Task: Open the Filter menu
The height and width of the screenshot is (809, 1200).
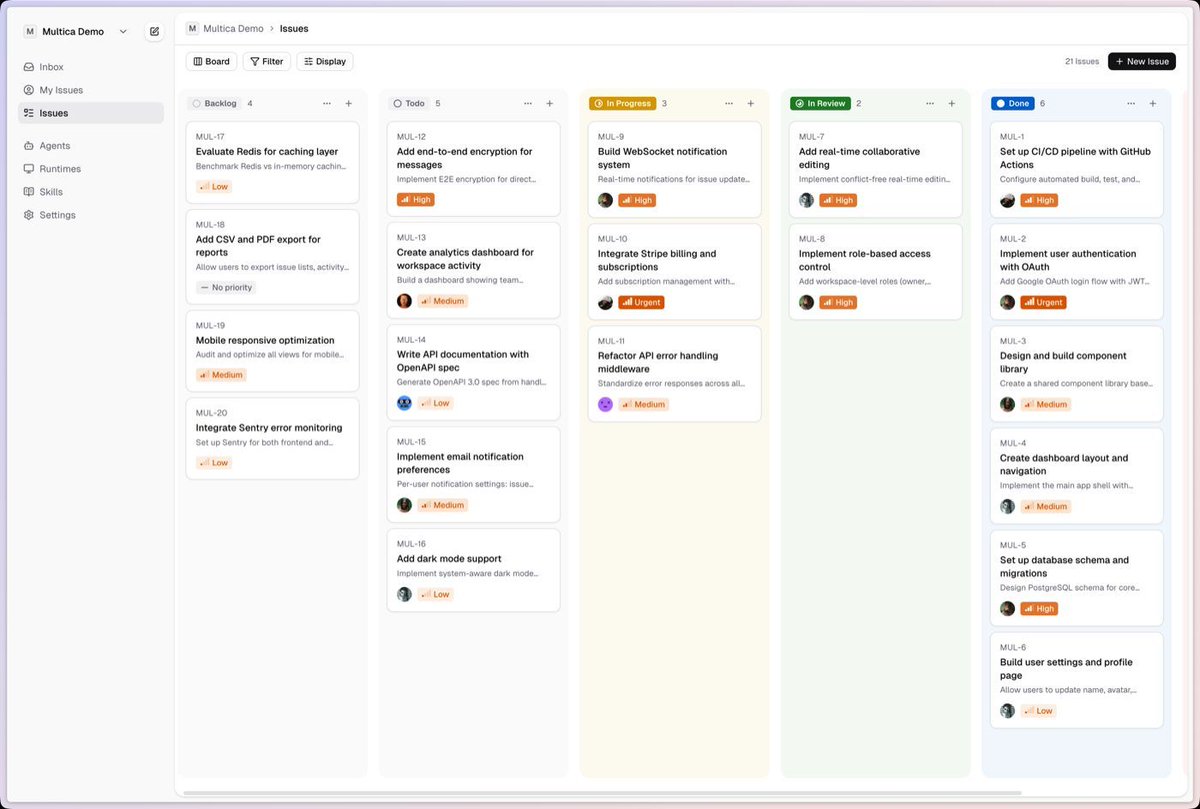Action: point(267,61)
